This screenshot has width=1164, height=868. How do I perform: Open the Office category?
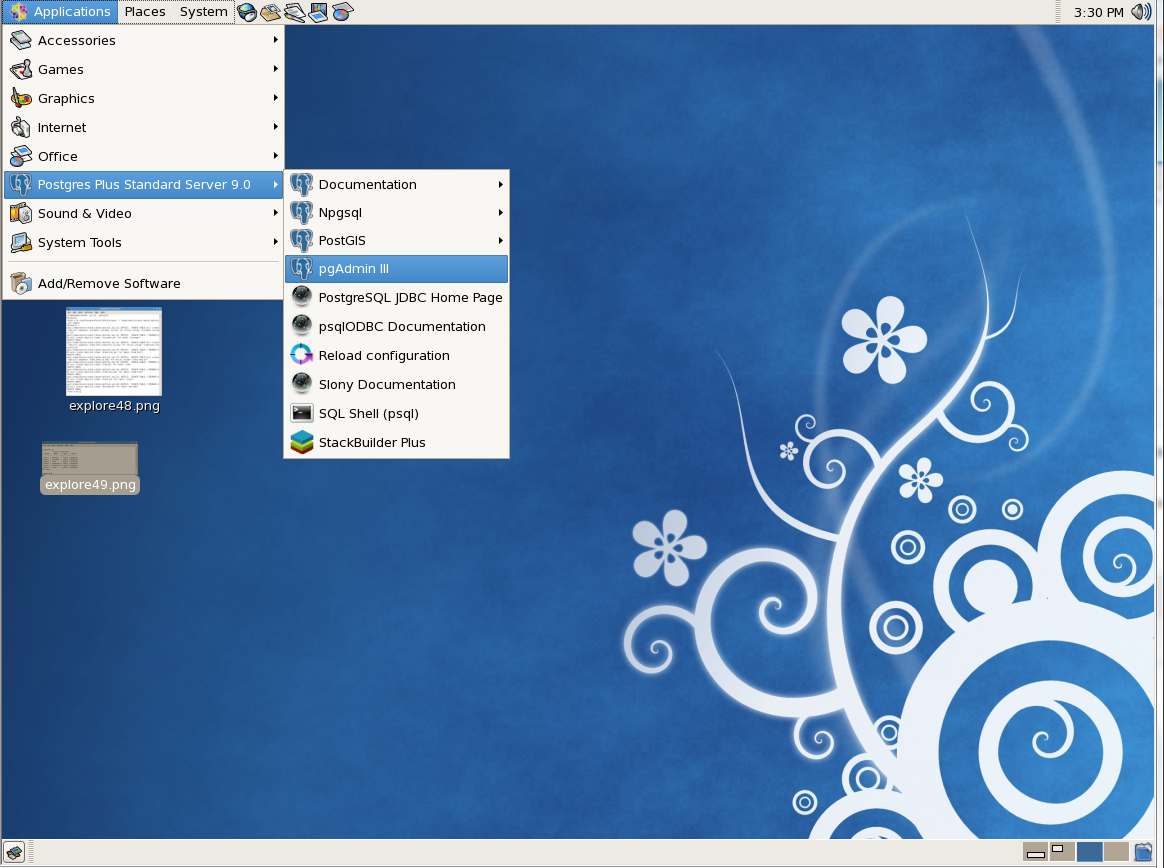143,156
